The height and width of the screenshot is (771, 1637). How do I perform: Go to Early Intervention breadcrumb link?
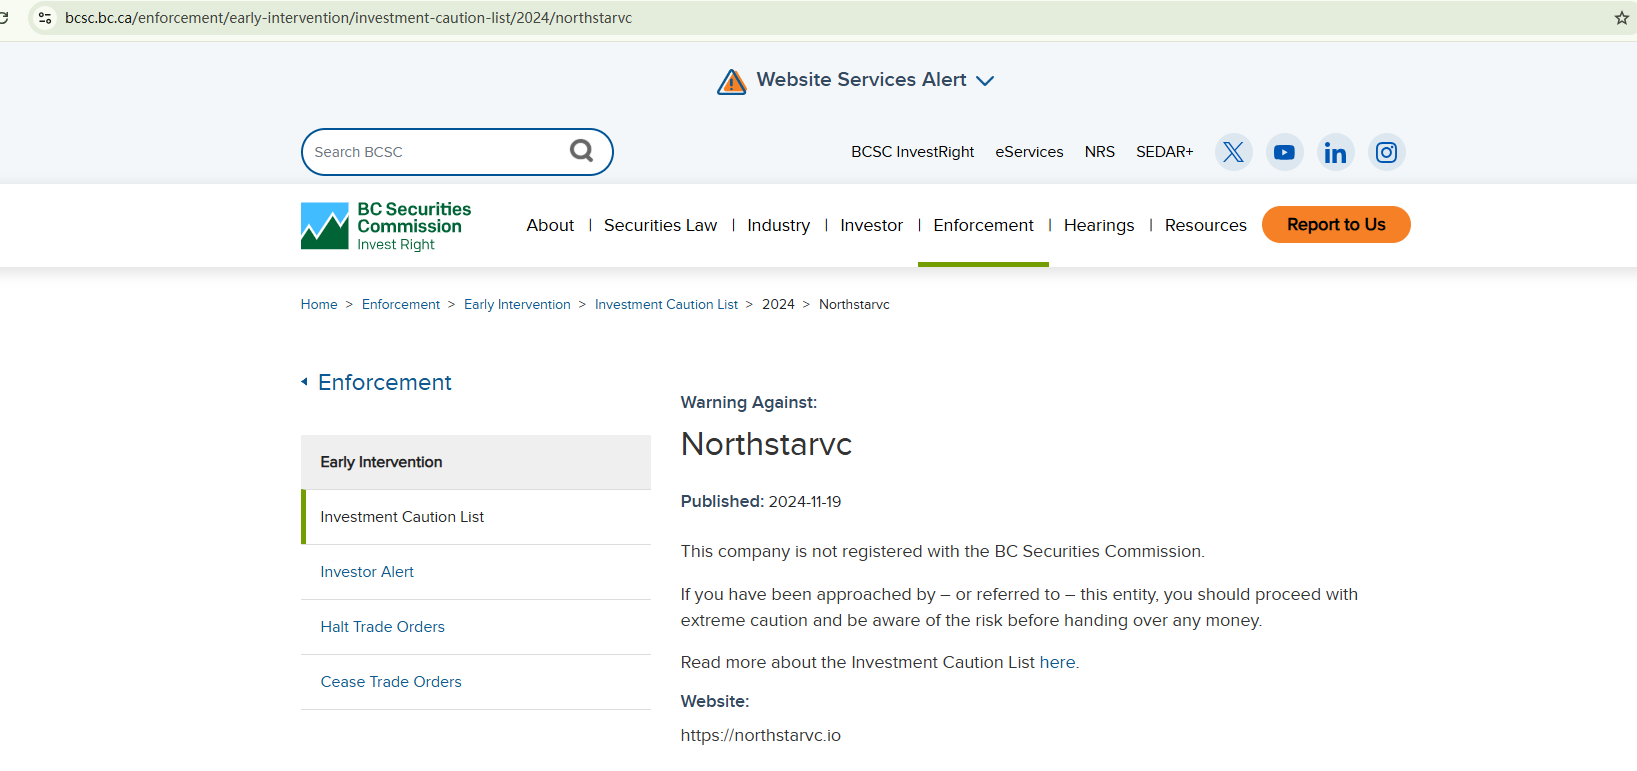click(x=517, y=305)
